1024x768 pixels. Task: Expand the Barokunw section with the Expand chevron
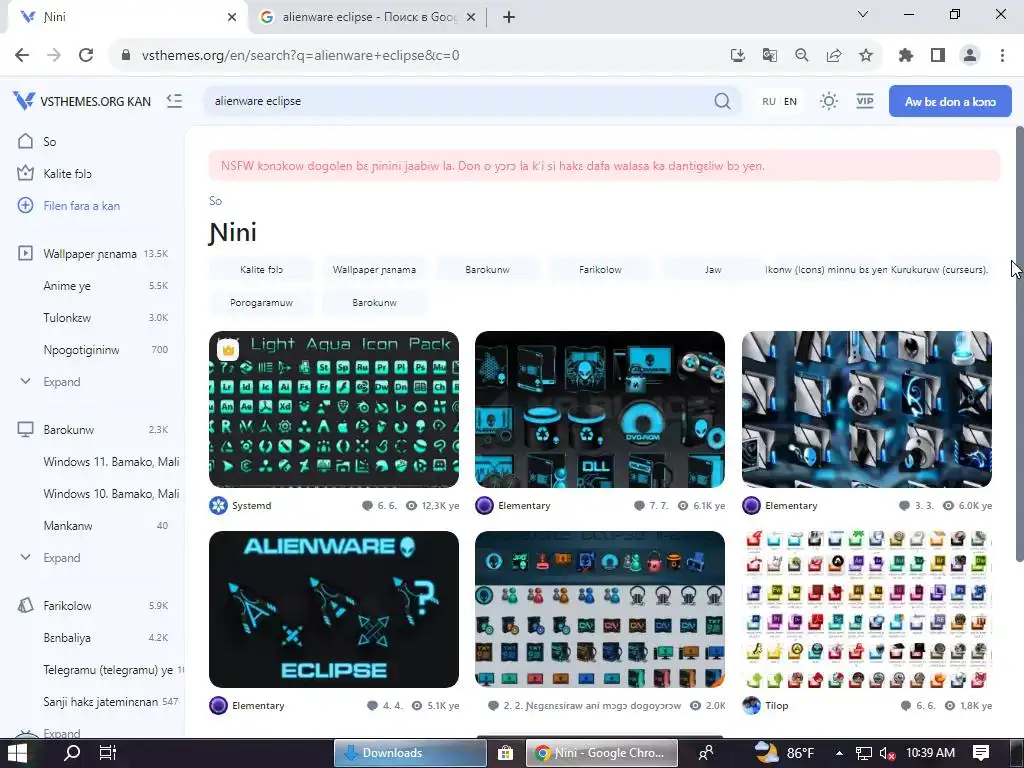[25, 557]
